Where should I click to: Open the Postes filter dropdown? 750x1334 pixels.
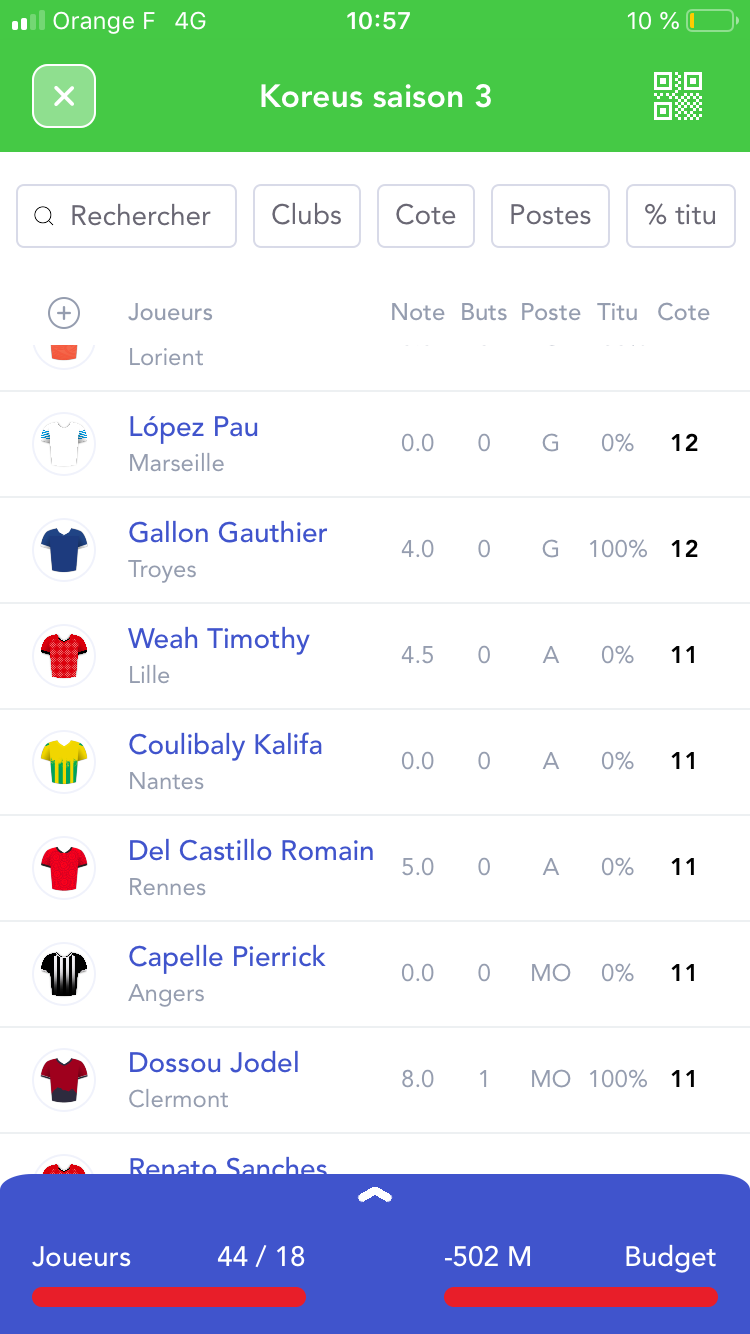tap(550, 215)
